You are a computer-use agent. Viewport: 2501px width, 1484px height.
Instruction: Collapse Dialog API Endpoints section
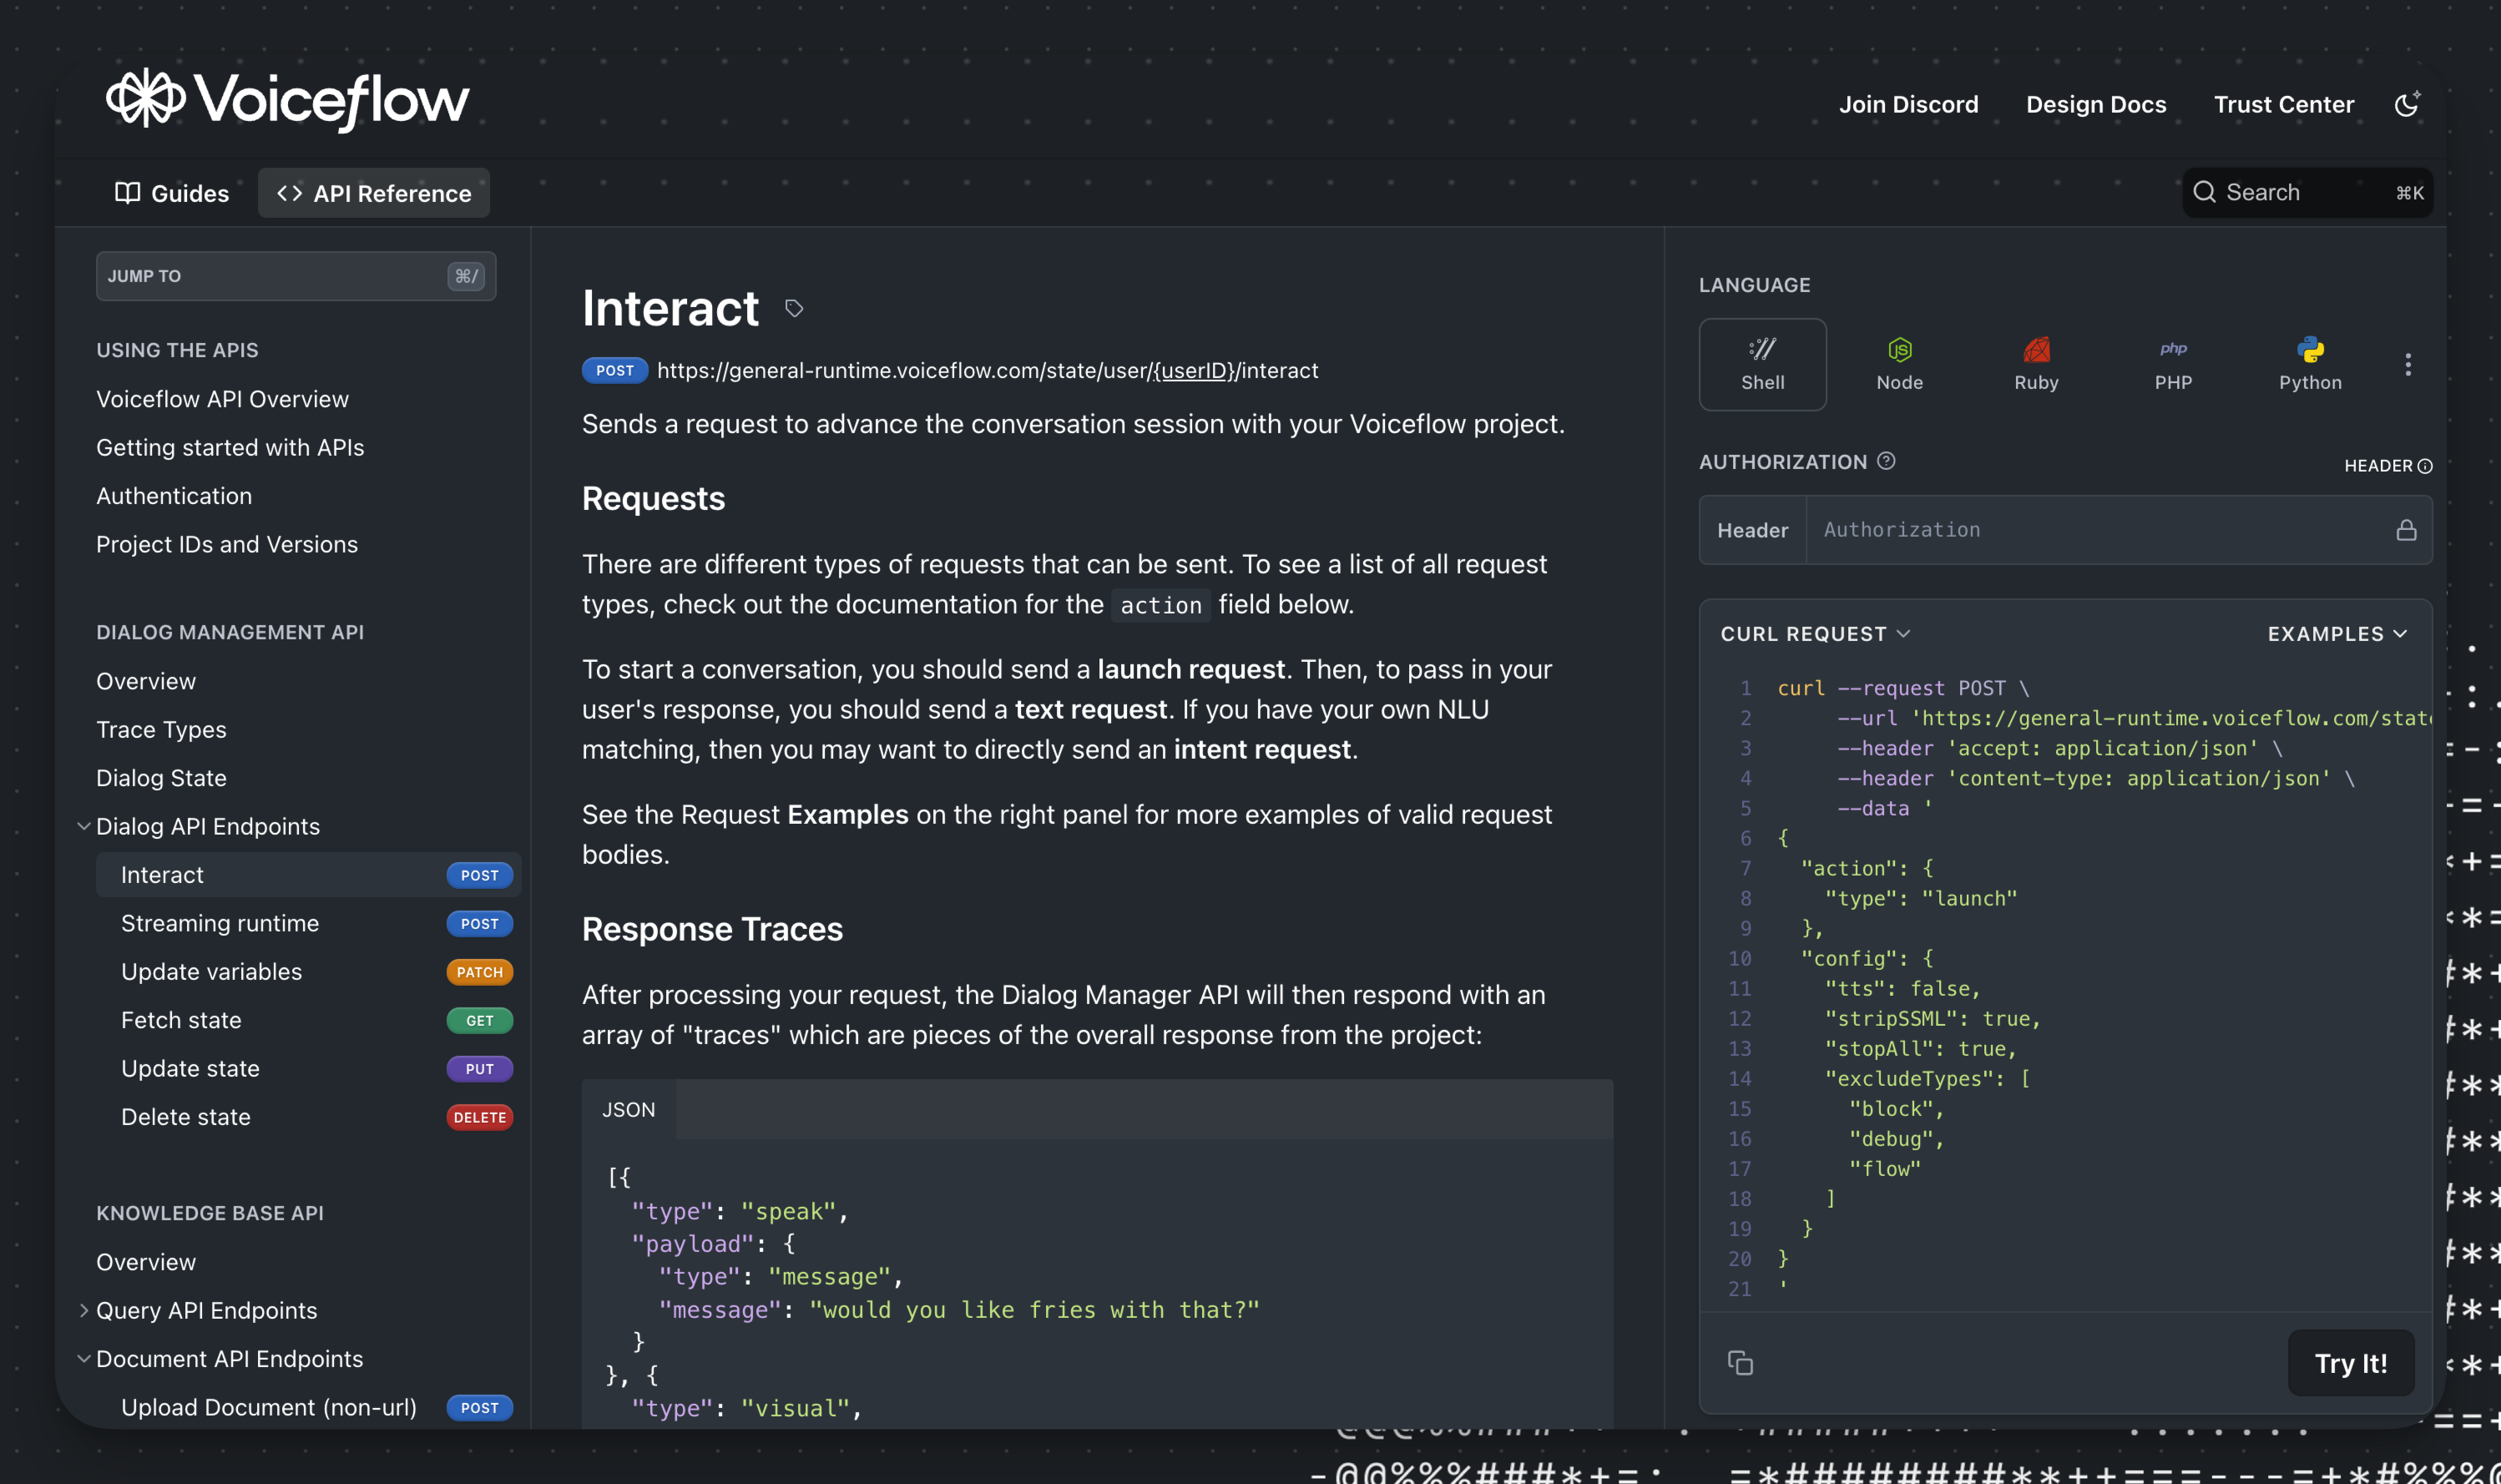click(84, 826)
